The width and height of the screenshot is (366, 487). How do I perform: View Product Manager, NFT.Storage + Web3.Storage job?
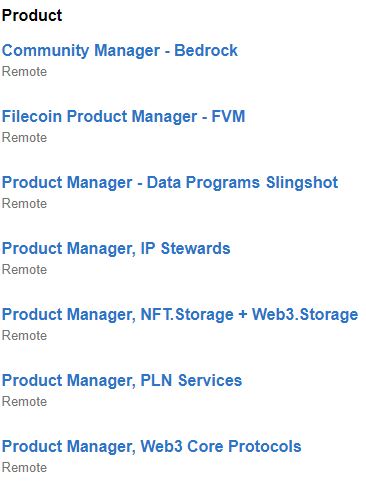[x=180, y=315]
